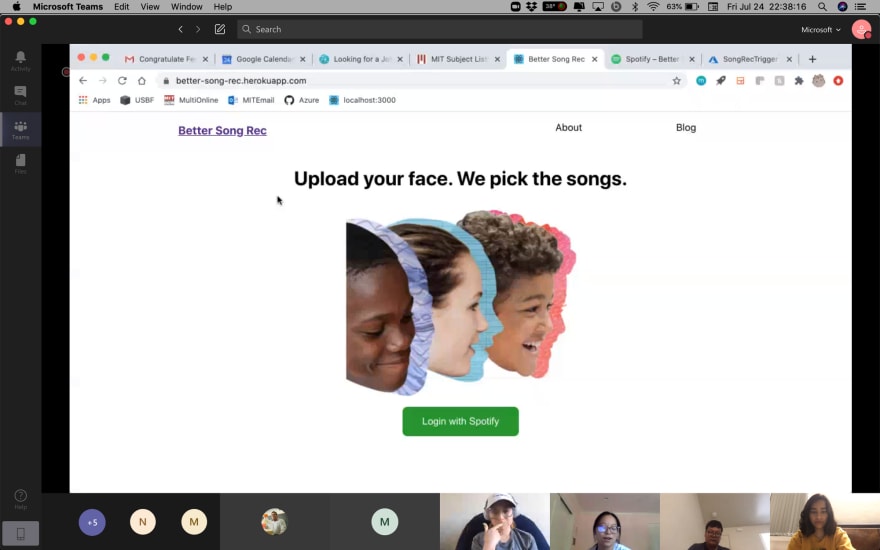
Task: Open the About page link
Action: pos(569,127)
